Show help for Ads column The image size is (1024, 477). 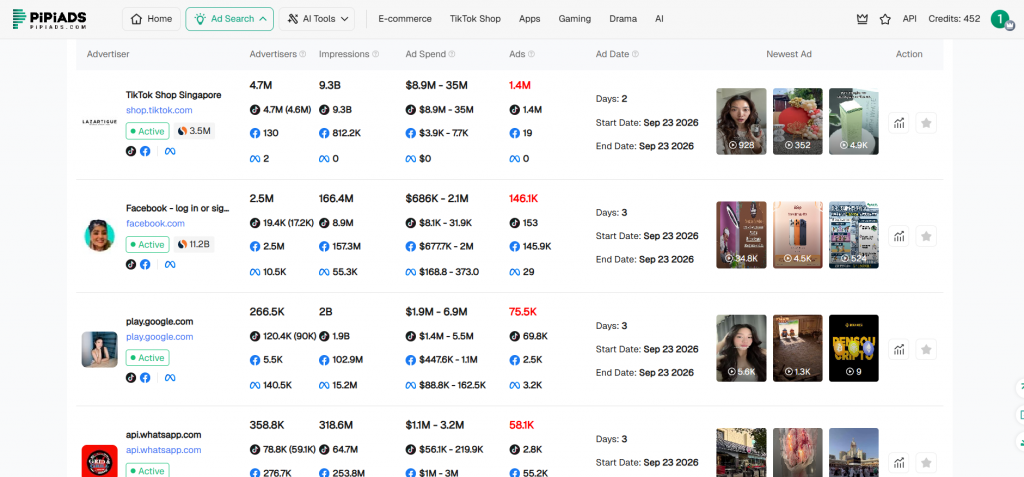click(531, 54)
